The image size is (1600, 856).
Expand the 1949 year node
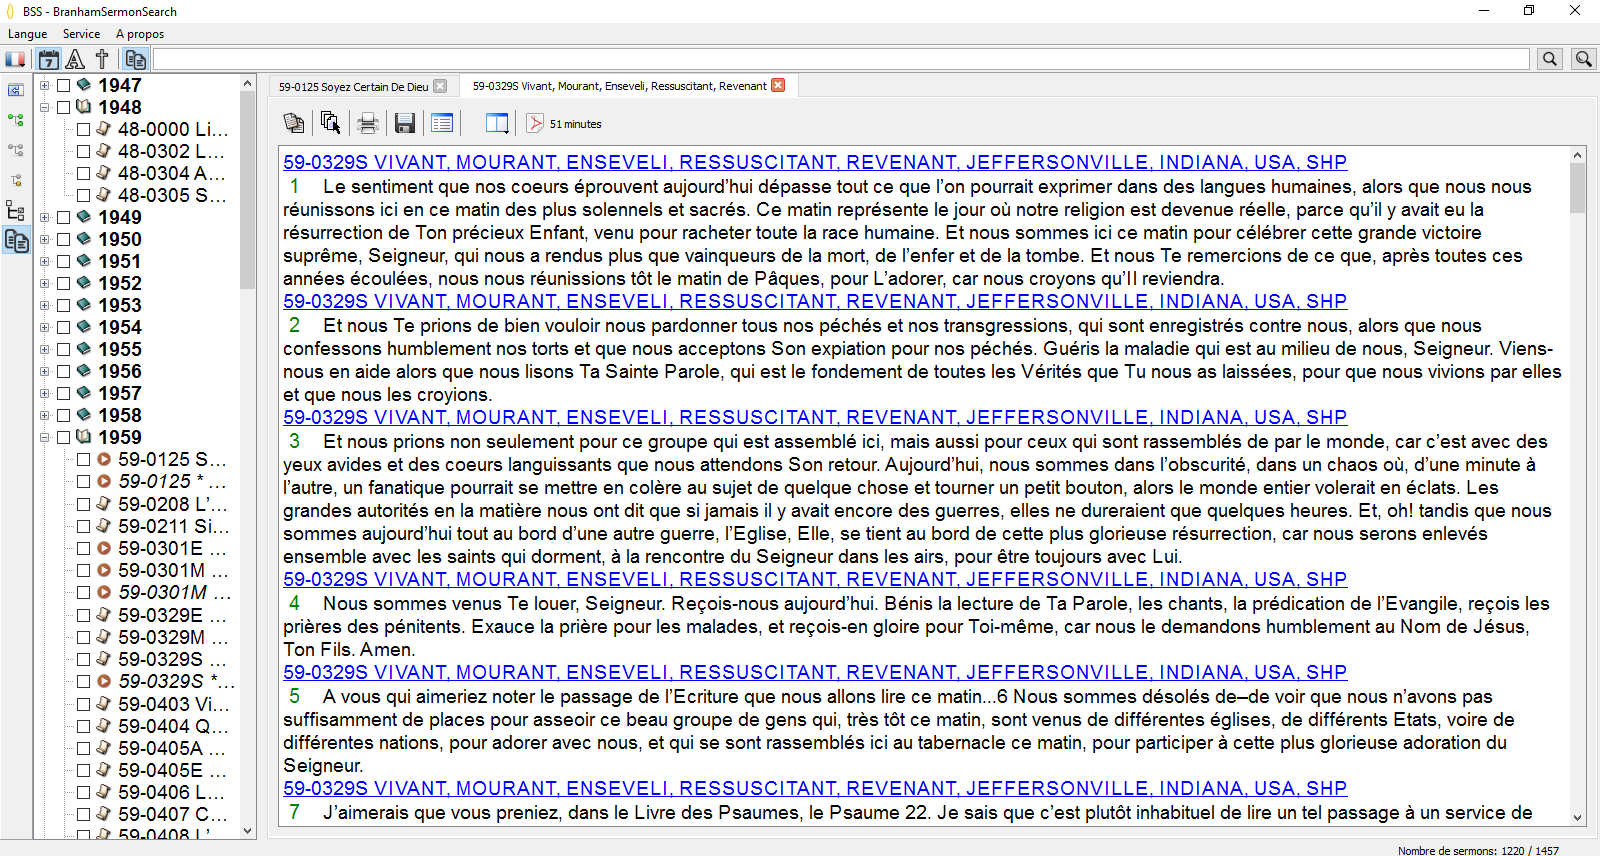(x=44, y=217)
